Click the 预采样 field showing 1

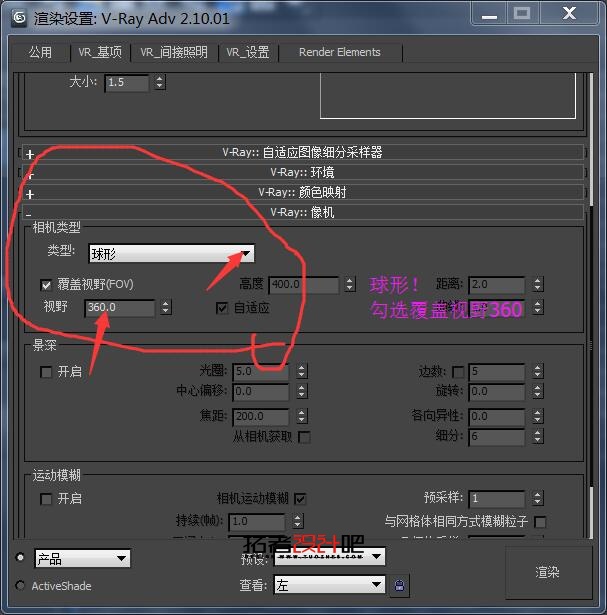(x=496, y=499)
